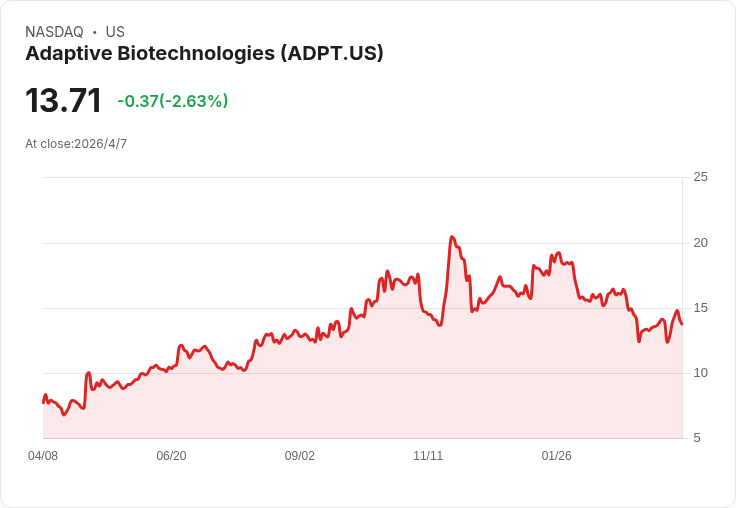Click the At close:2026/4/7 text
Screen dimensions: 736x508
point(76,144)
